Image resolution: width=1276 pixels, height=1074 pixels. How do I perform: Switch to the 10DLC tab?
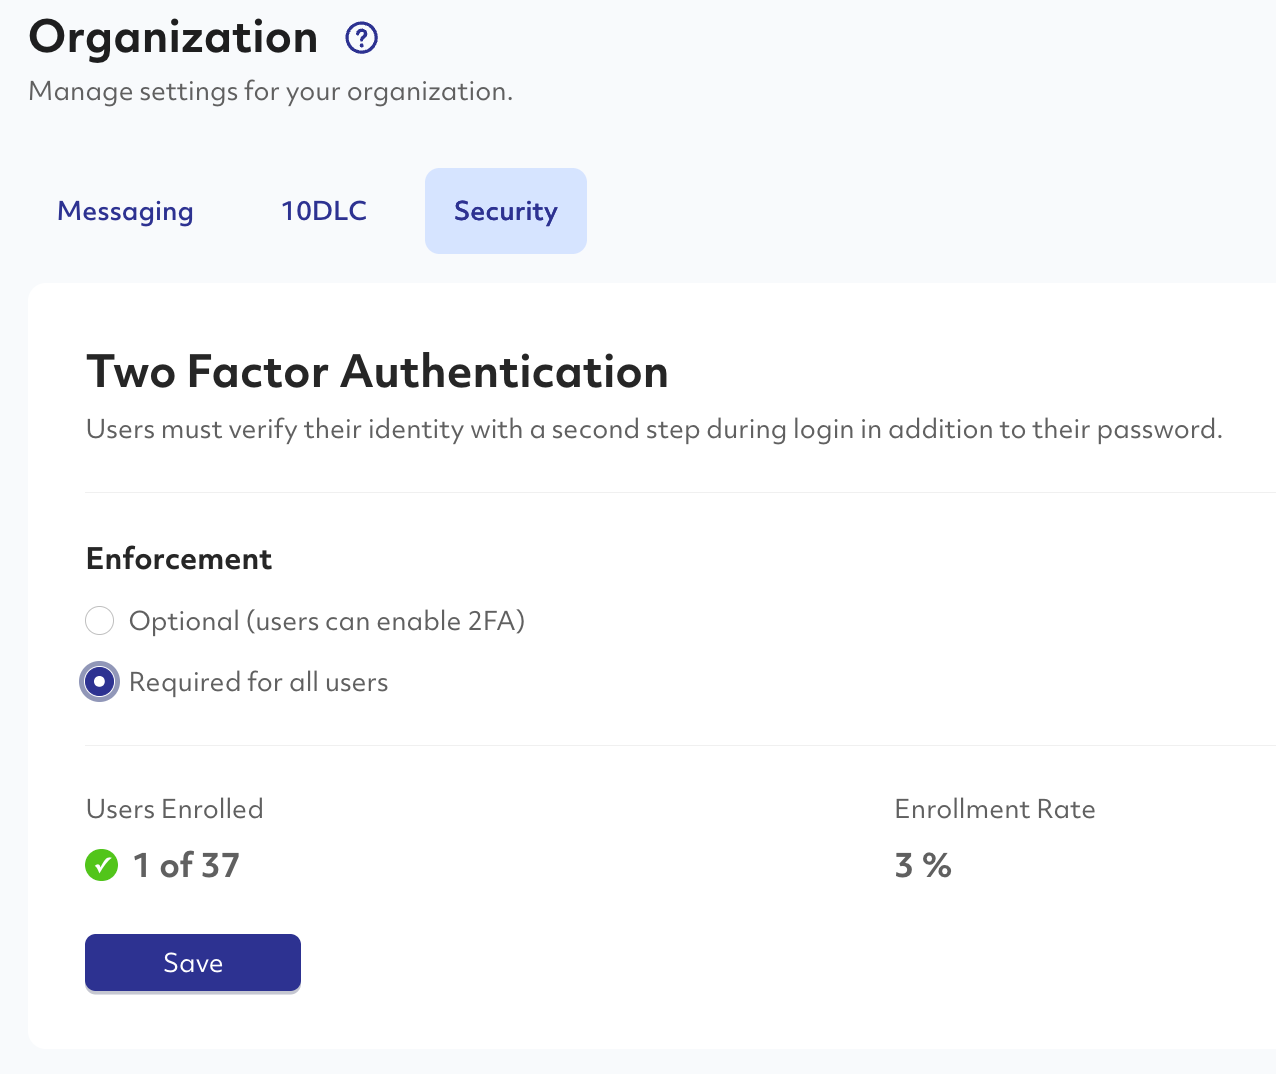tap(324, 211)
